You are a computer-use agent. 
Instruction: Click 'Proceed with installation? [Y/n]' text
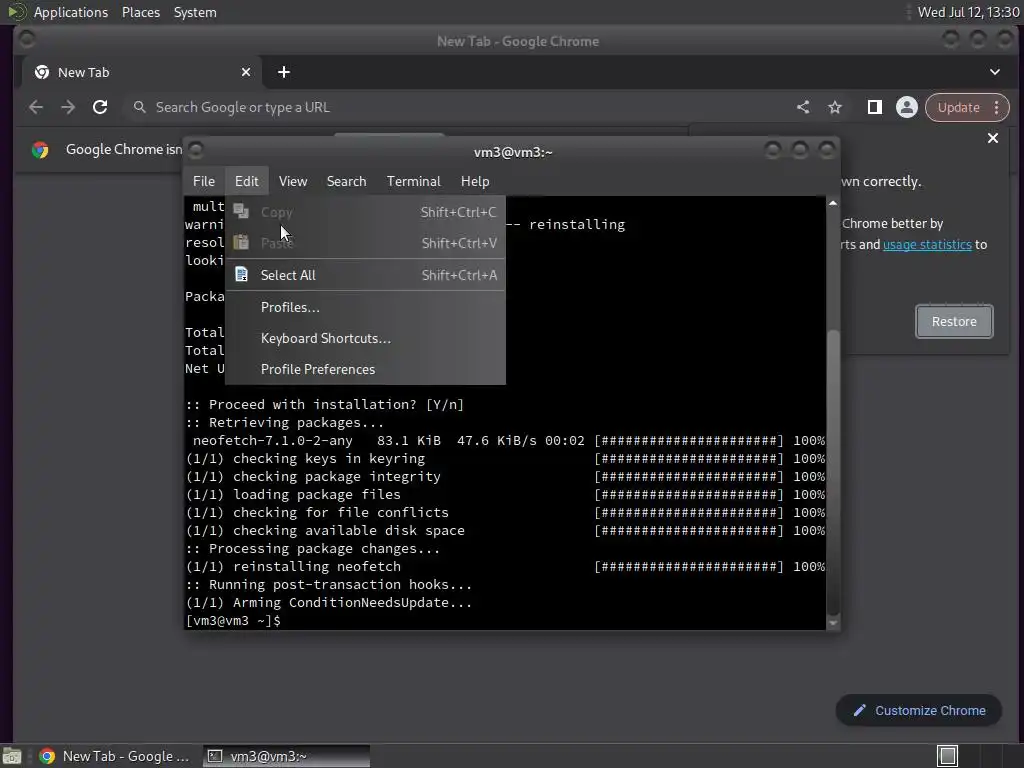[x=336, y=404]
